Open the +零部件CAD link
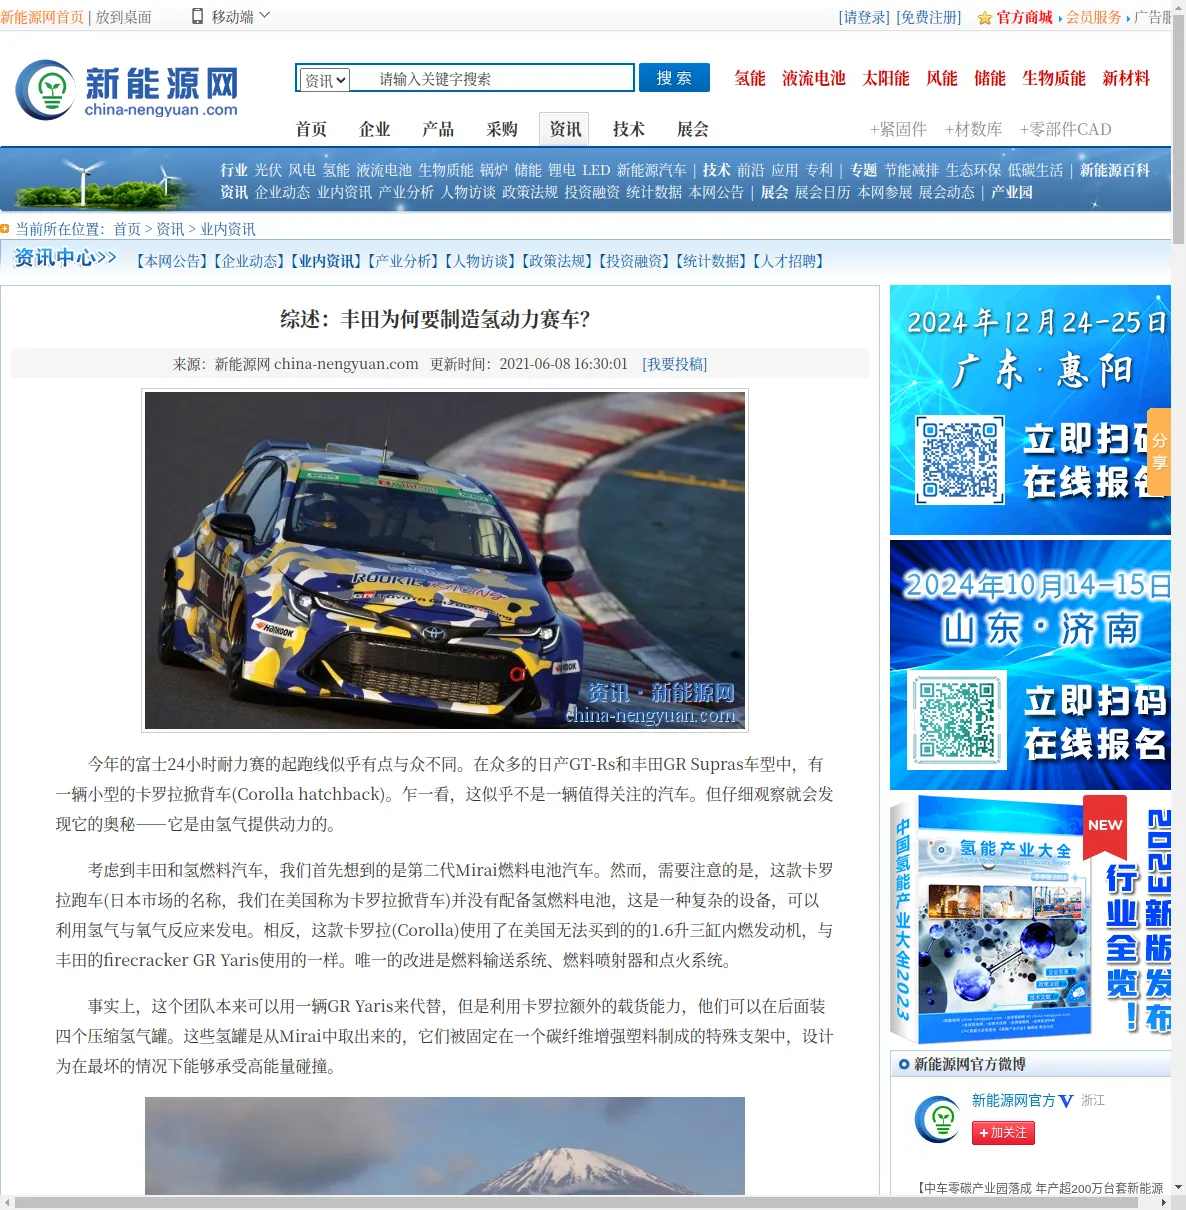 [x=1065, y=129]
